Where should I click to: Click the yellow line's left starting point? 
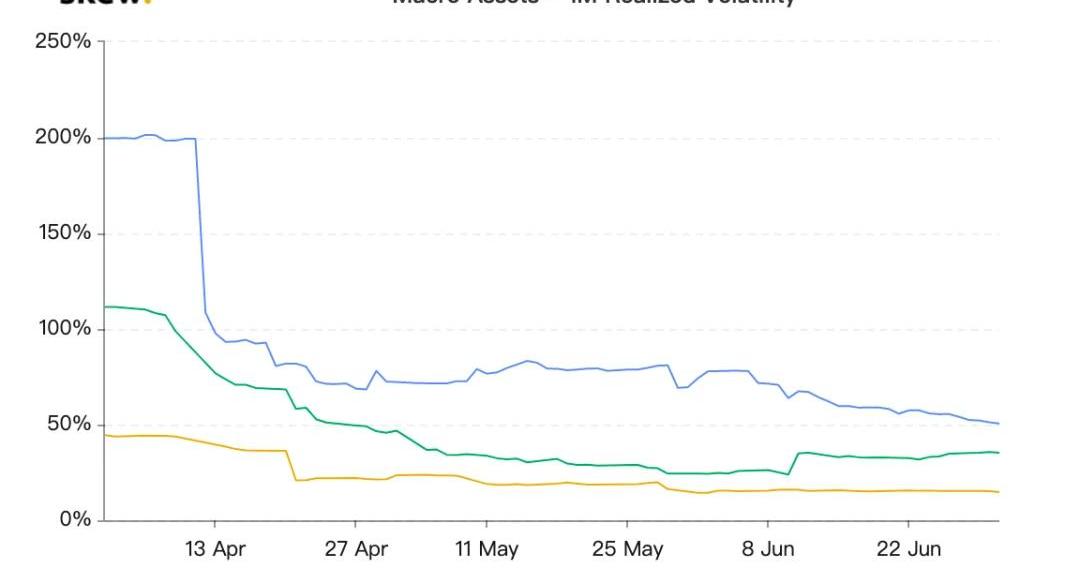(105, 435)
